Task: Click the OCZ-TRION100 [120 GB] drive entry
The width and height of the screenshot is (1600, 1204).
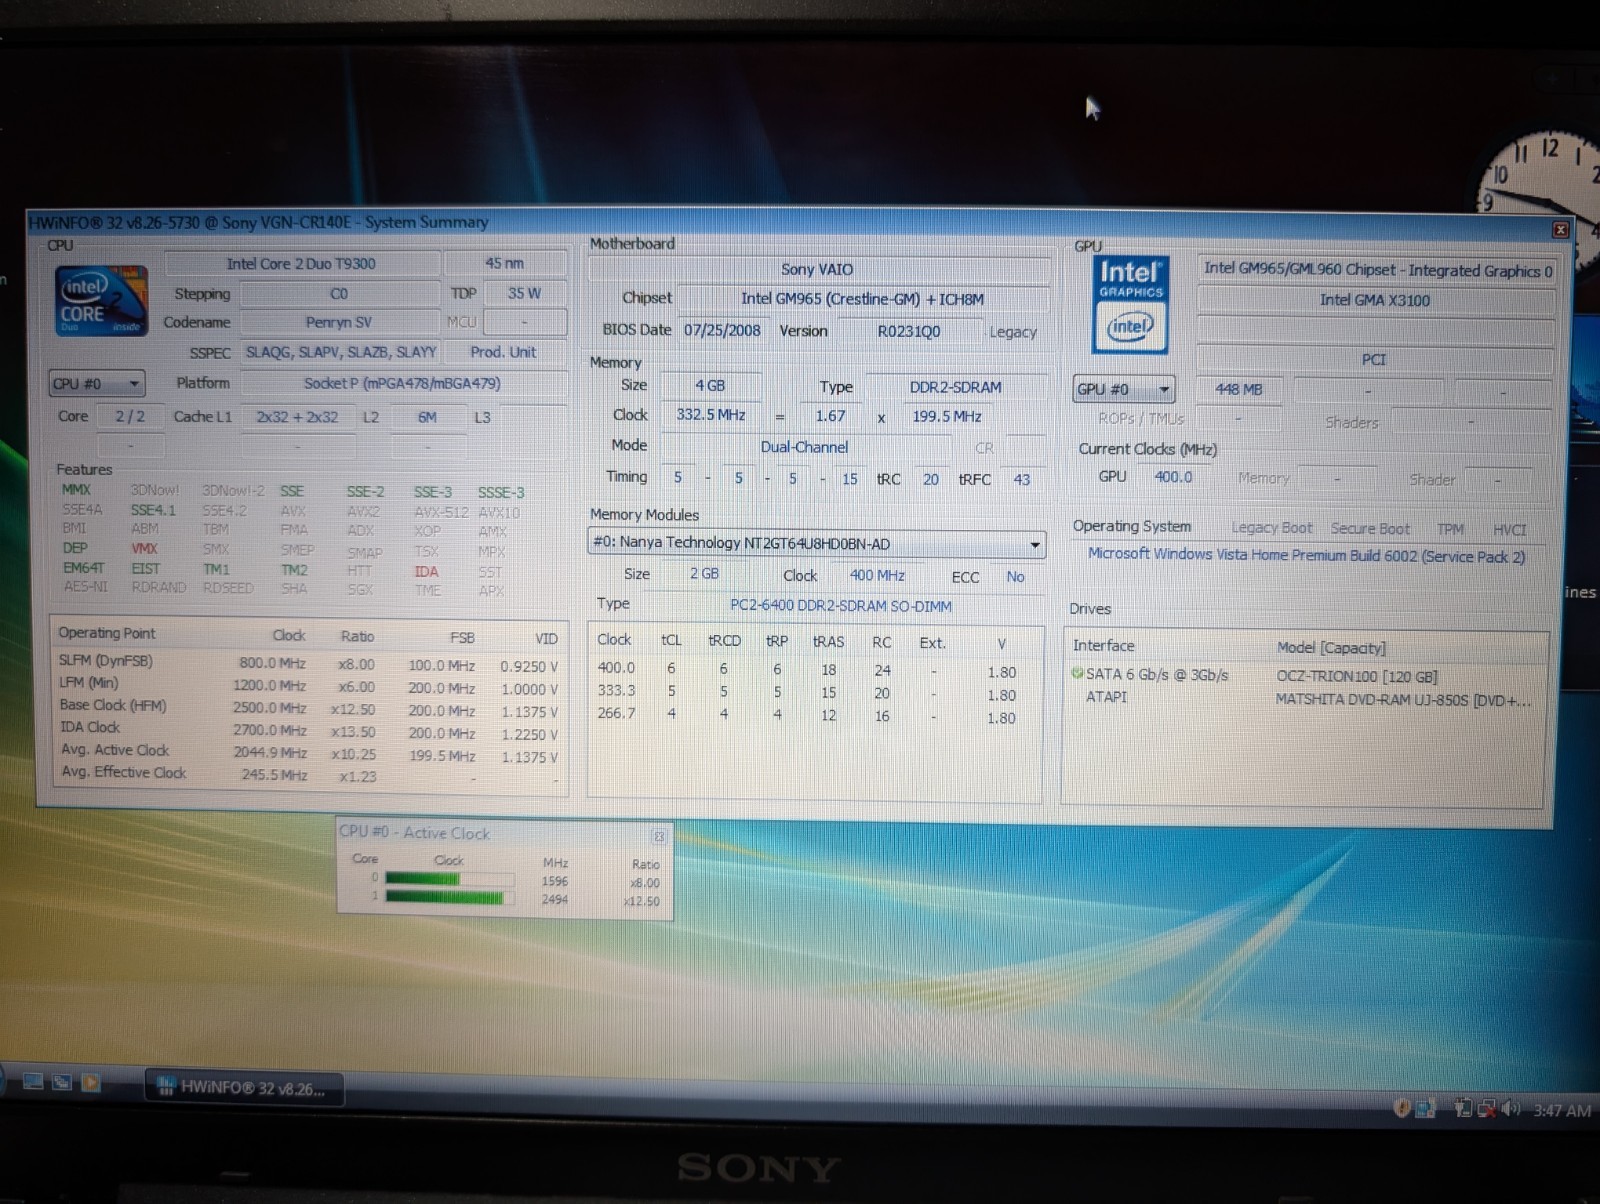Action: [x=1356, y=676]
